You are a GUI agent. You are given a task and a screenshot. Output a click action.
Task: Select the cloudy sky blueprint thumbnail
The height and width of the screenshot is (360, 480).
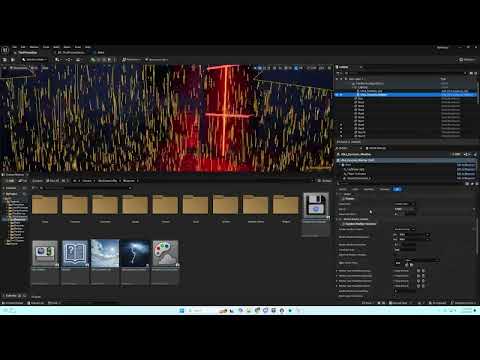(105, 253)
